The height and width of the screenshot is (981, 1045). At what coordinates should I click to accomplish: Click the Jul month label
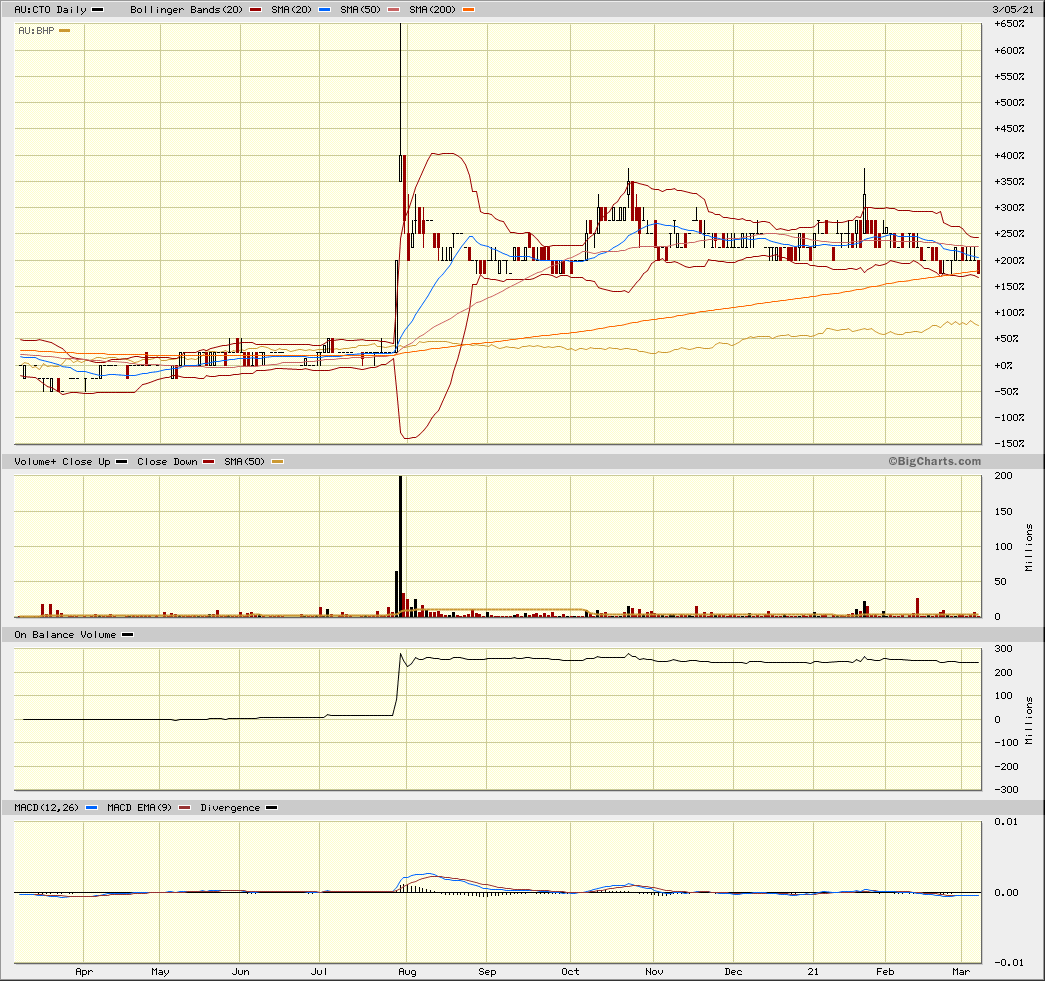click(x=319, y=972)
